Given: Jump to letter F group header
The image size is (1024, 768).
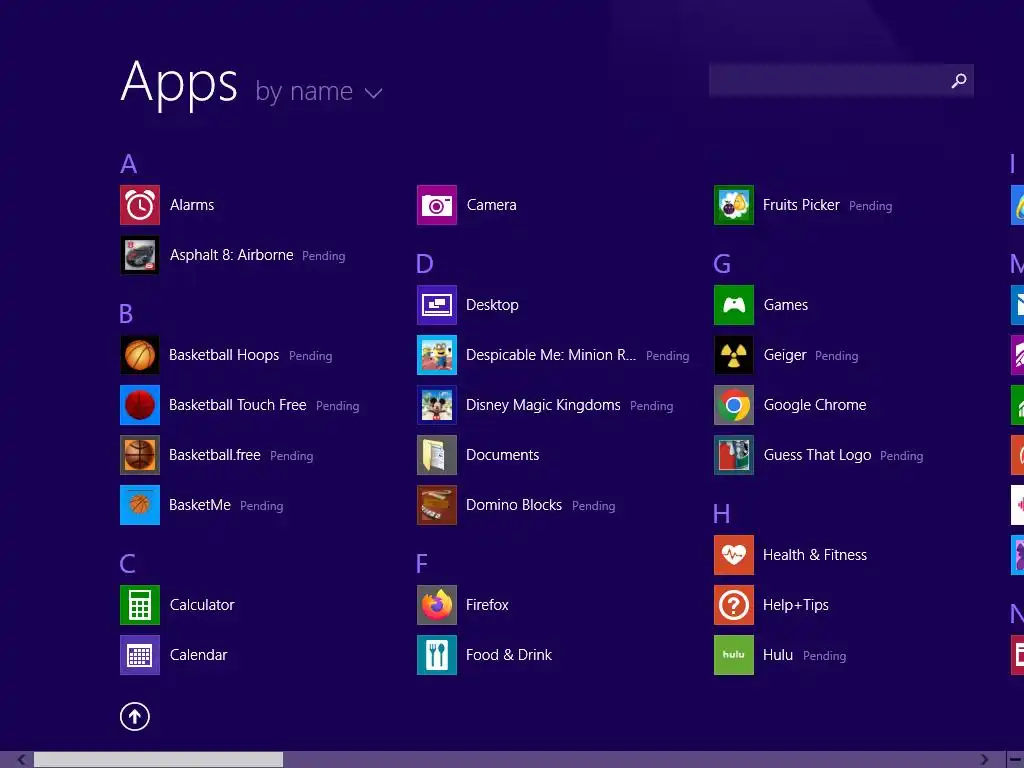Looking at the screenshot, I should click(x=422, y=564).
